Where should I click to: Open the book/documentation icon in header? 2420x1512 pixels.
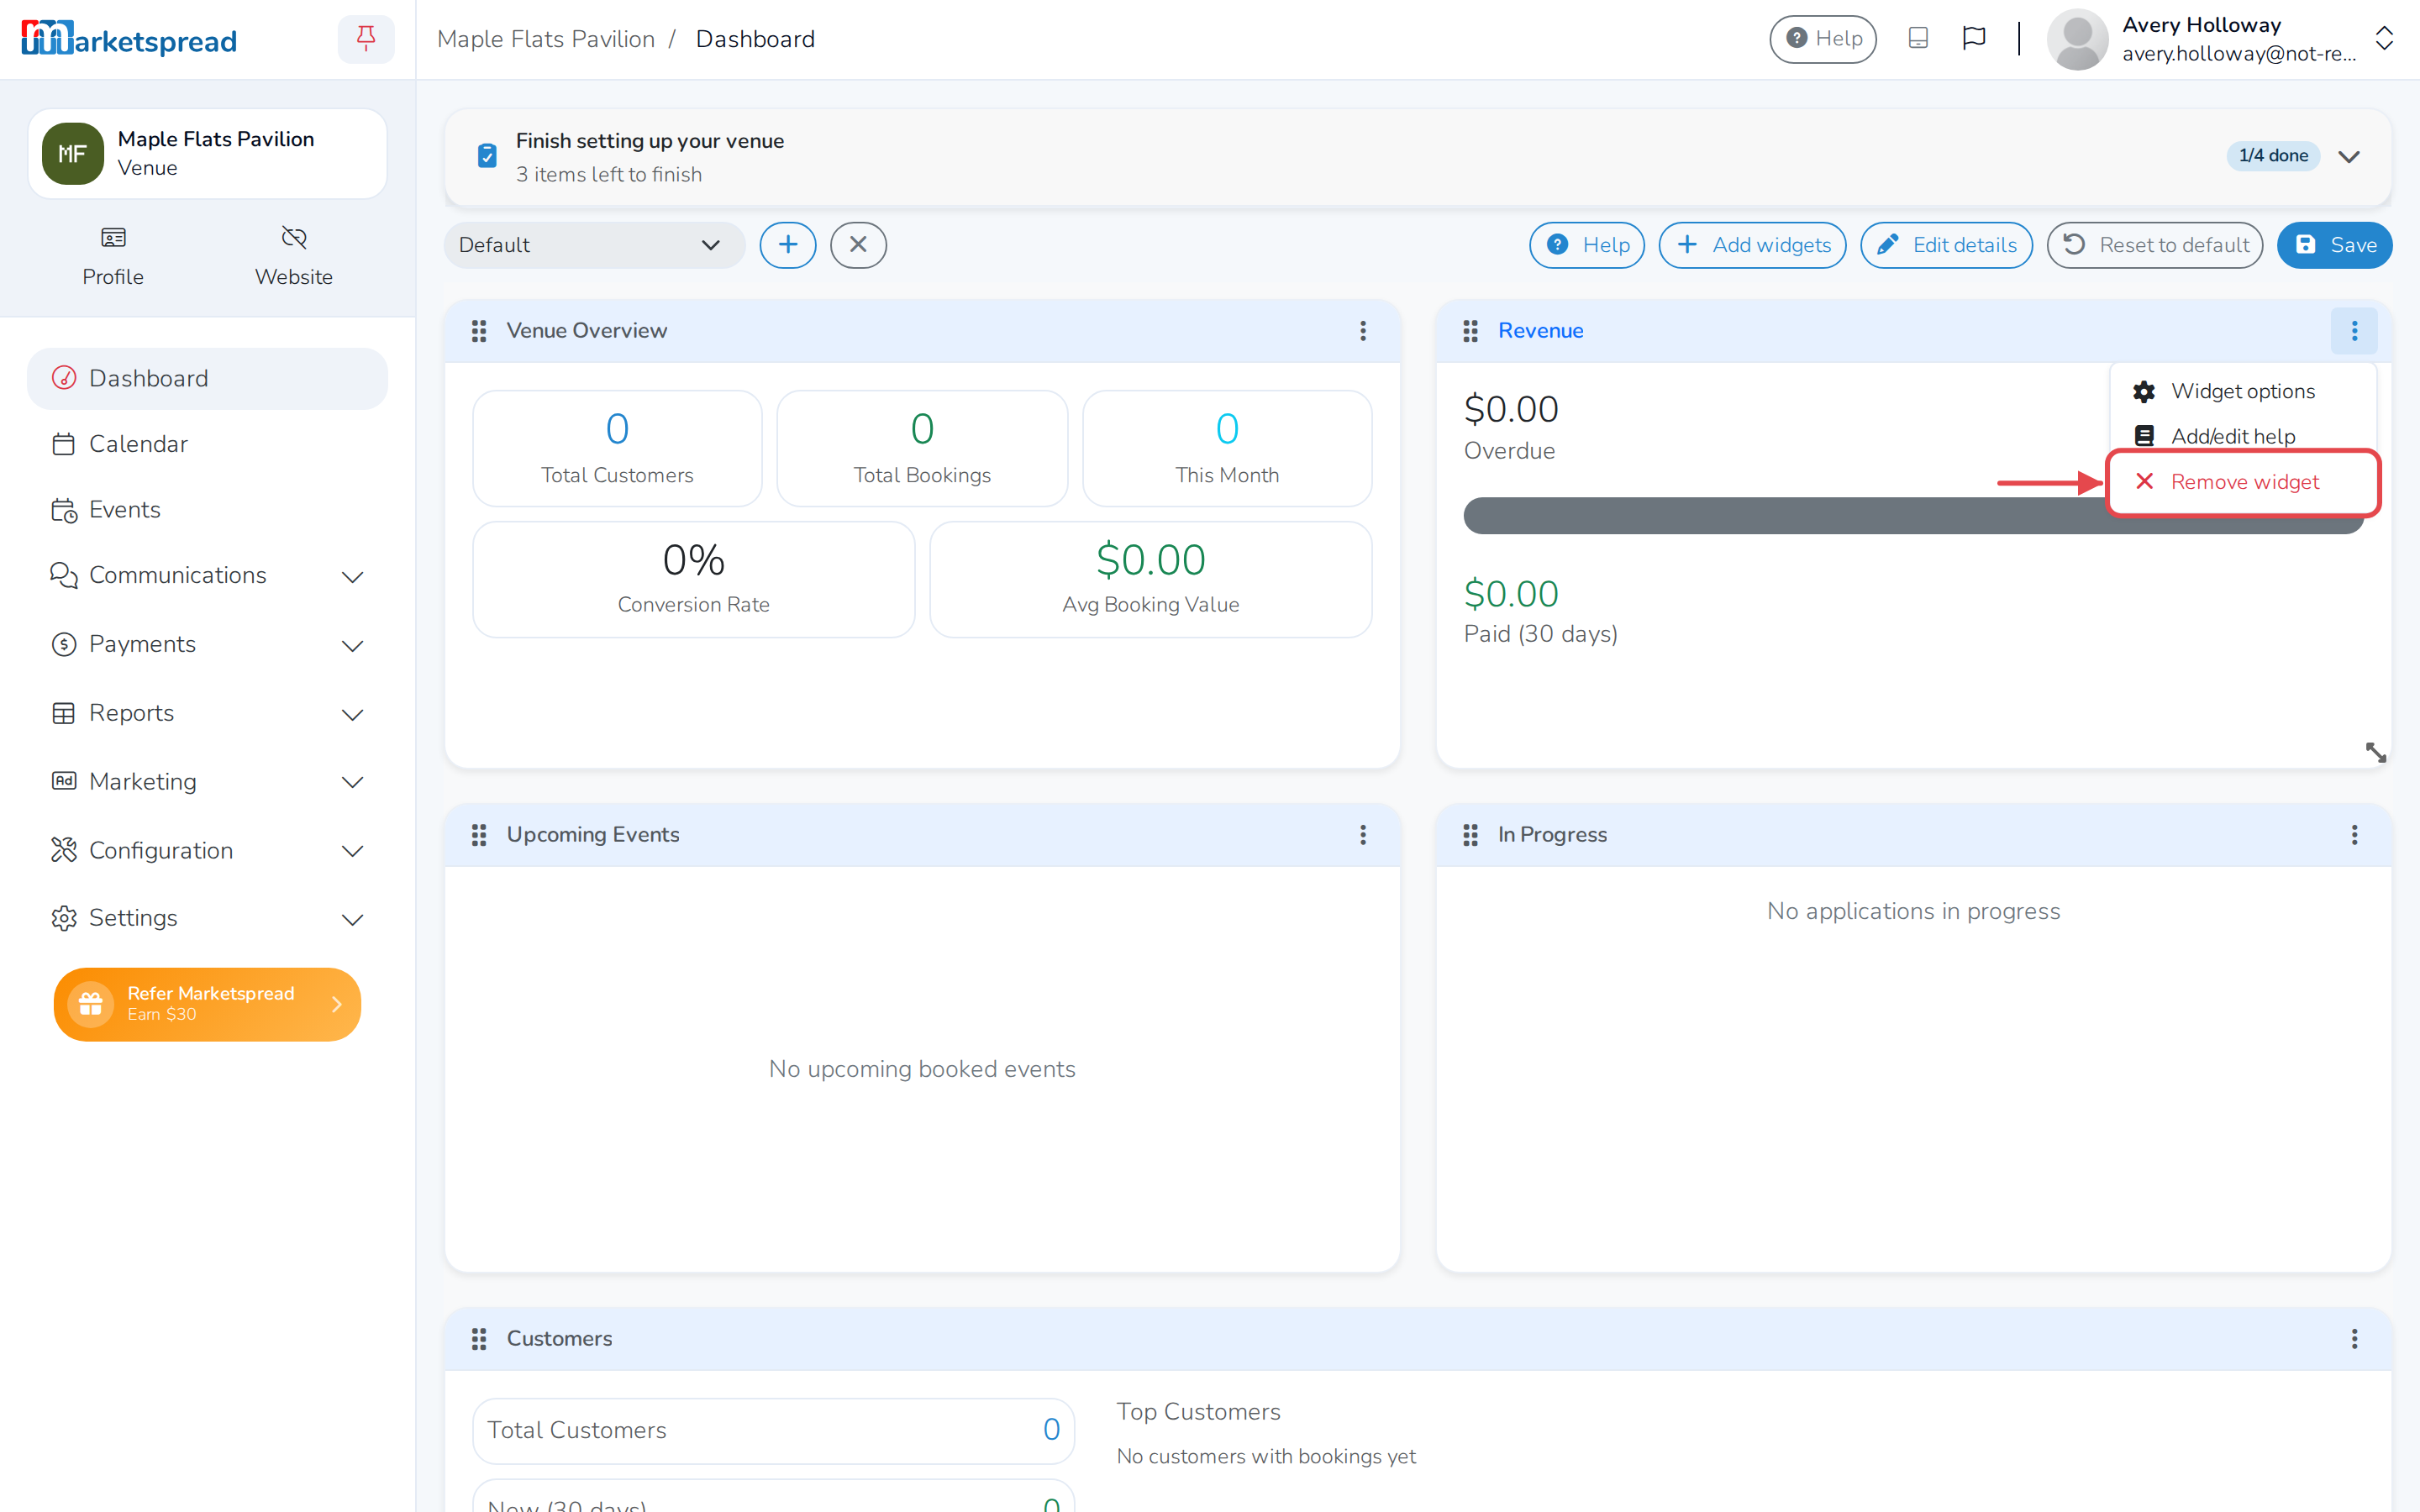click(x=1917, y=38)
